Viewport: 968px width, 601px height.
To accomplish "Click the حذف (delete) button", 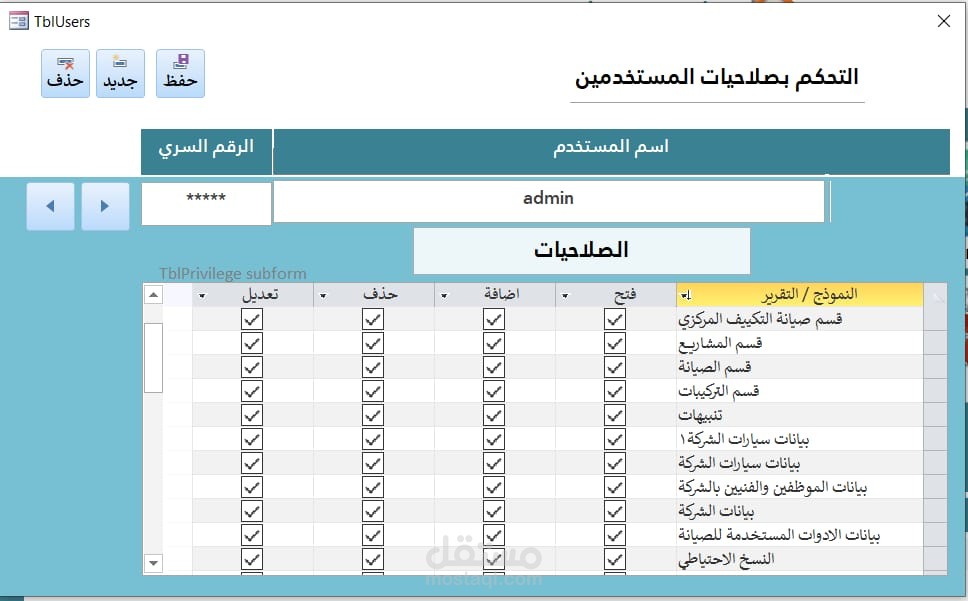I will (x=65, y=73).
